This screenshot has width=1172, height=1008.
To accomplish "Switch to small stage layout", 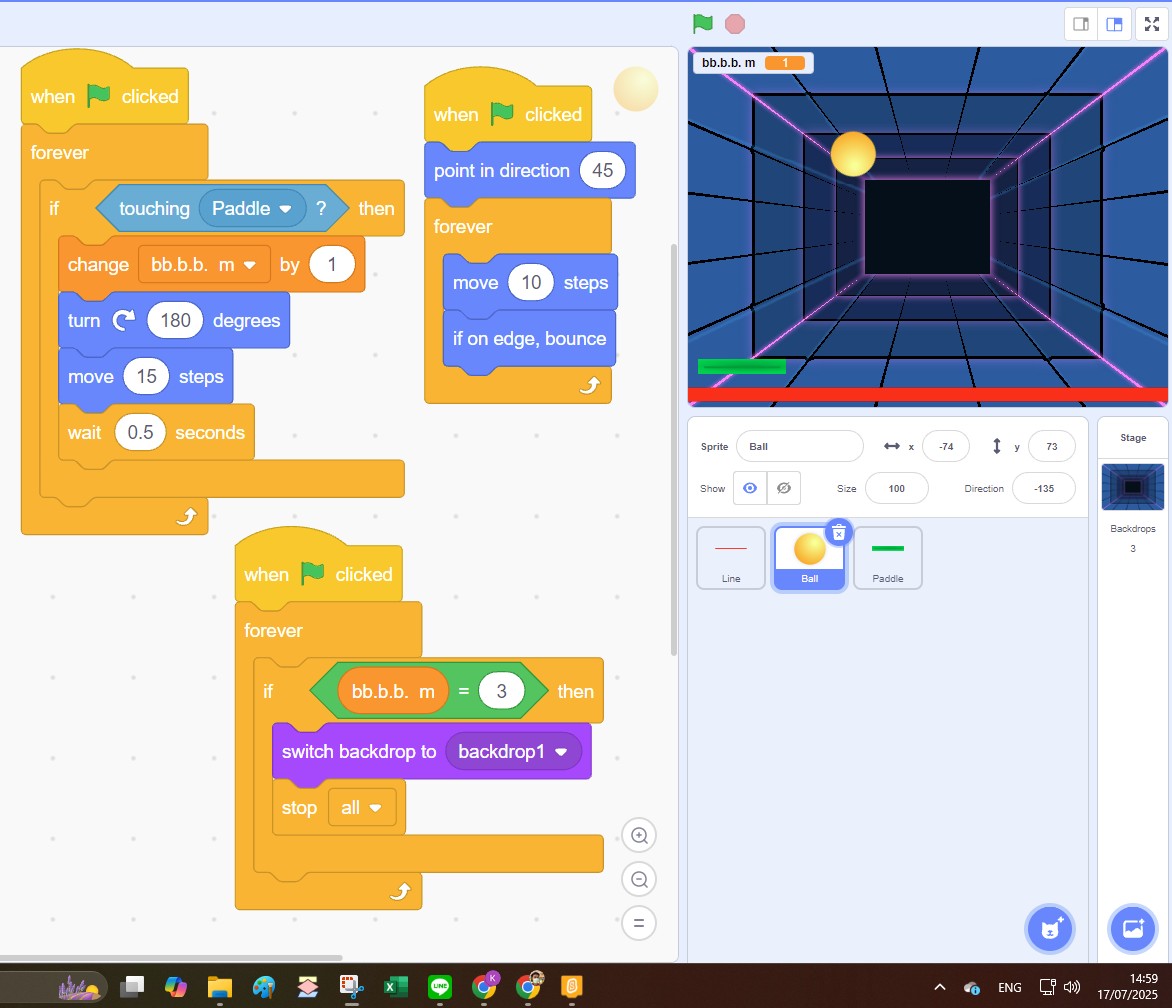I will (x=1081, y=24).
